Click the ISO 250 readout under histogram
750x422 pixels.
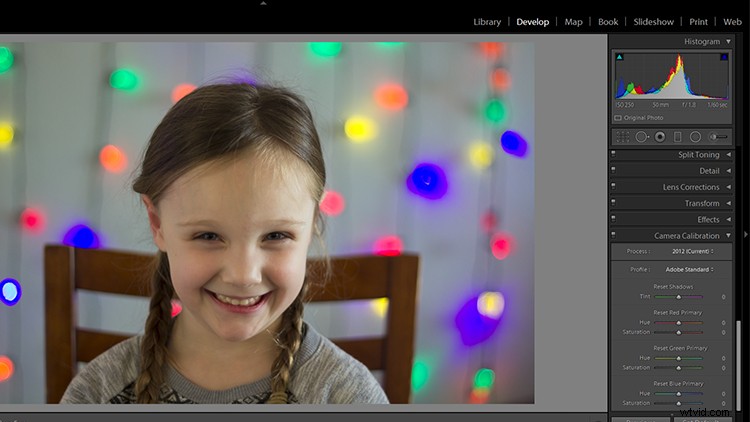click(x=625, y=105)
